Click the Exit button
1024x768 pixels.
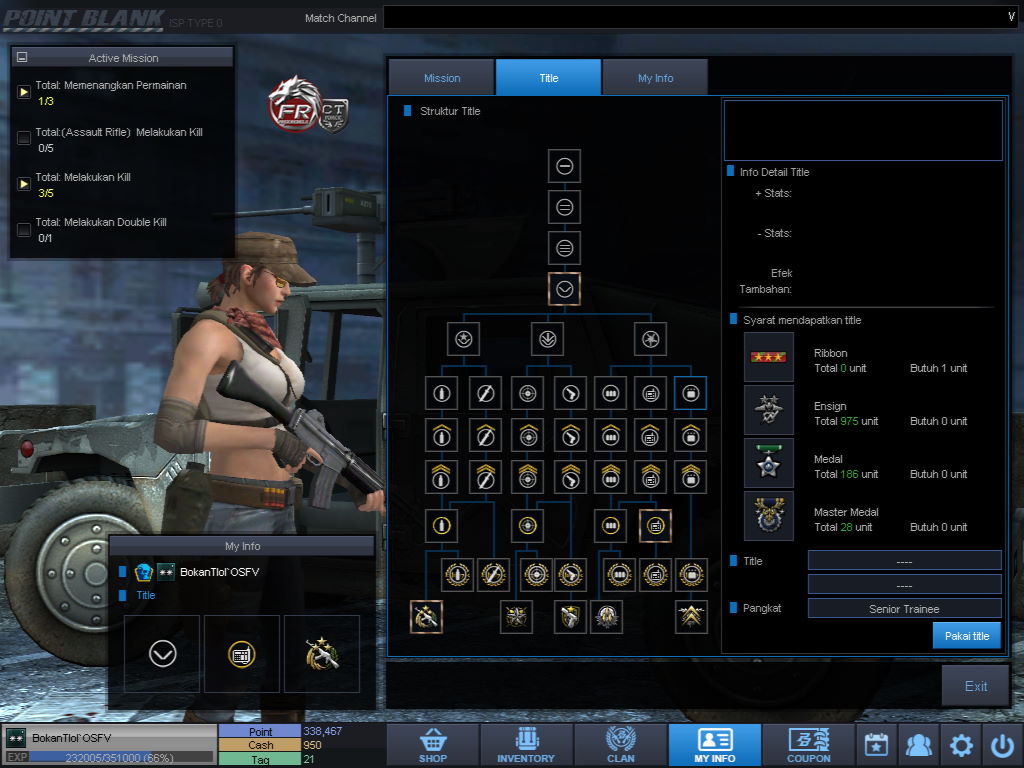pyautogui.click(x=976, y=686)
